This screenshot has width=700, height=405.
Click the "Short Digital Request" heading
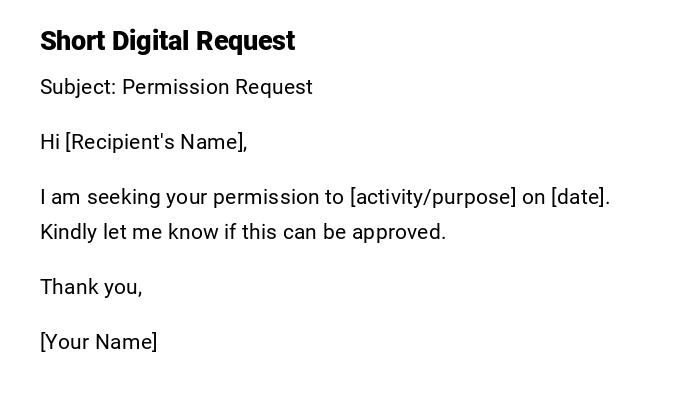(x=167, y=41)
